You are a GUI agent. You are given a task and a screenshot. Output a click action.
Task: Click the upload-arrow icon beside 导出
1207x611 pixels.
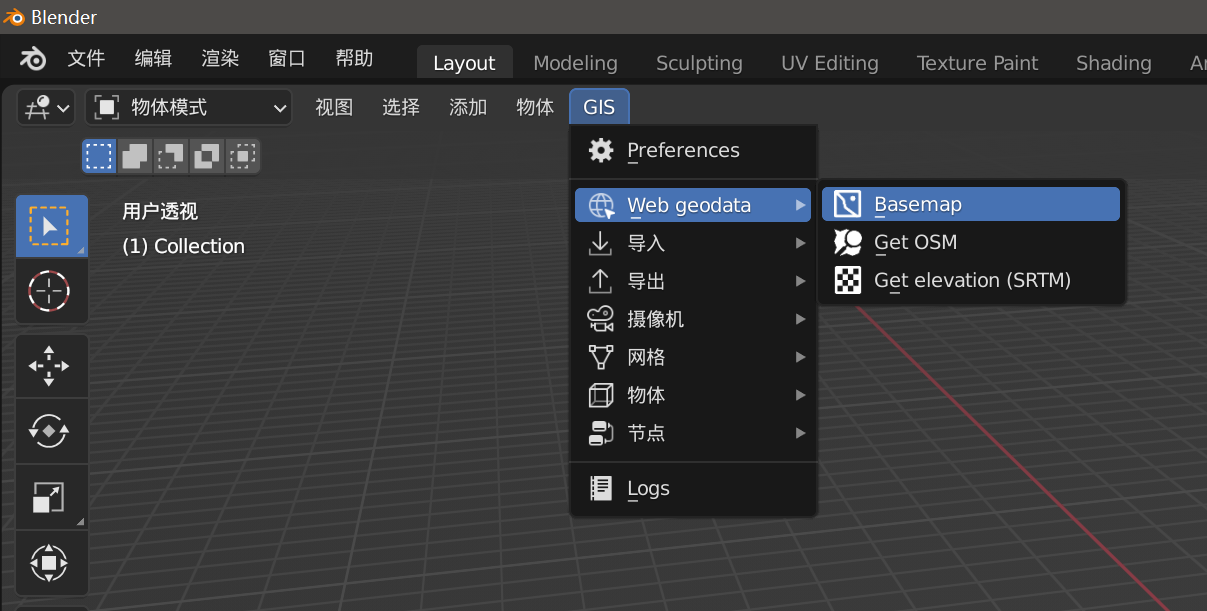pos(601,281)
